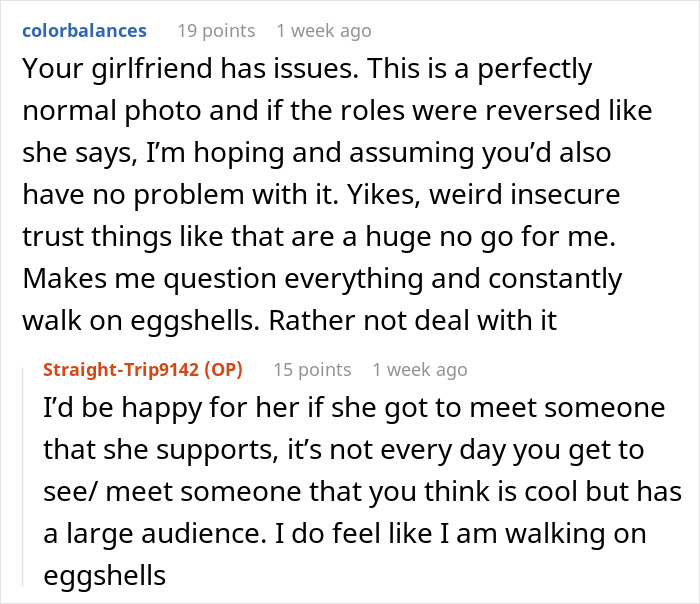Open the colorbalances user profile
Viewport: 700px width, 604px height.
click(x=84, y=30)
